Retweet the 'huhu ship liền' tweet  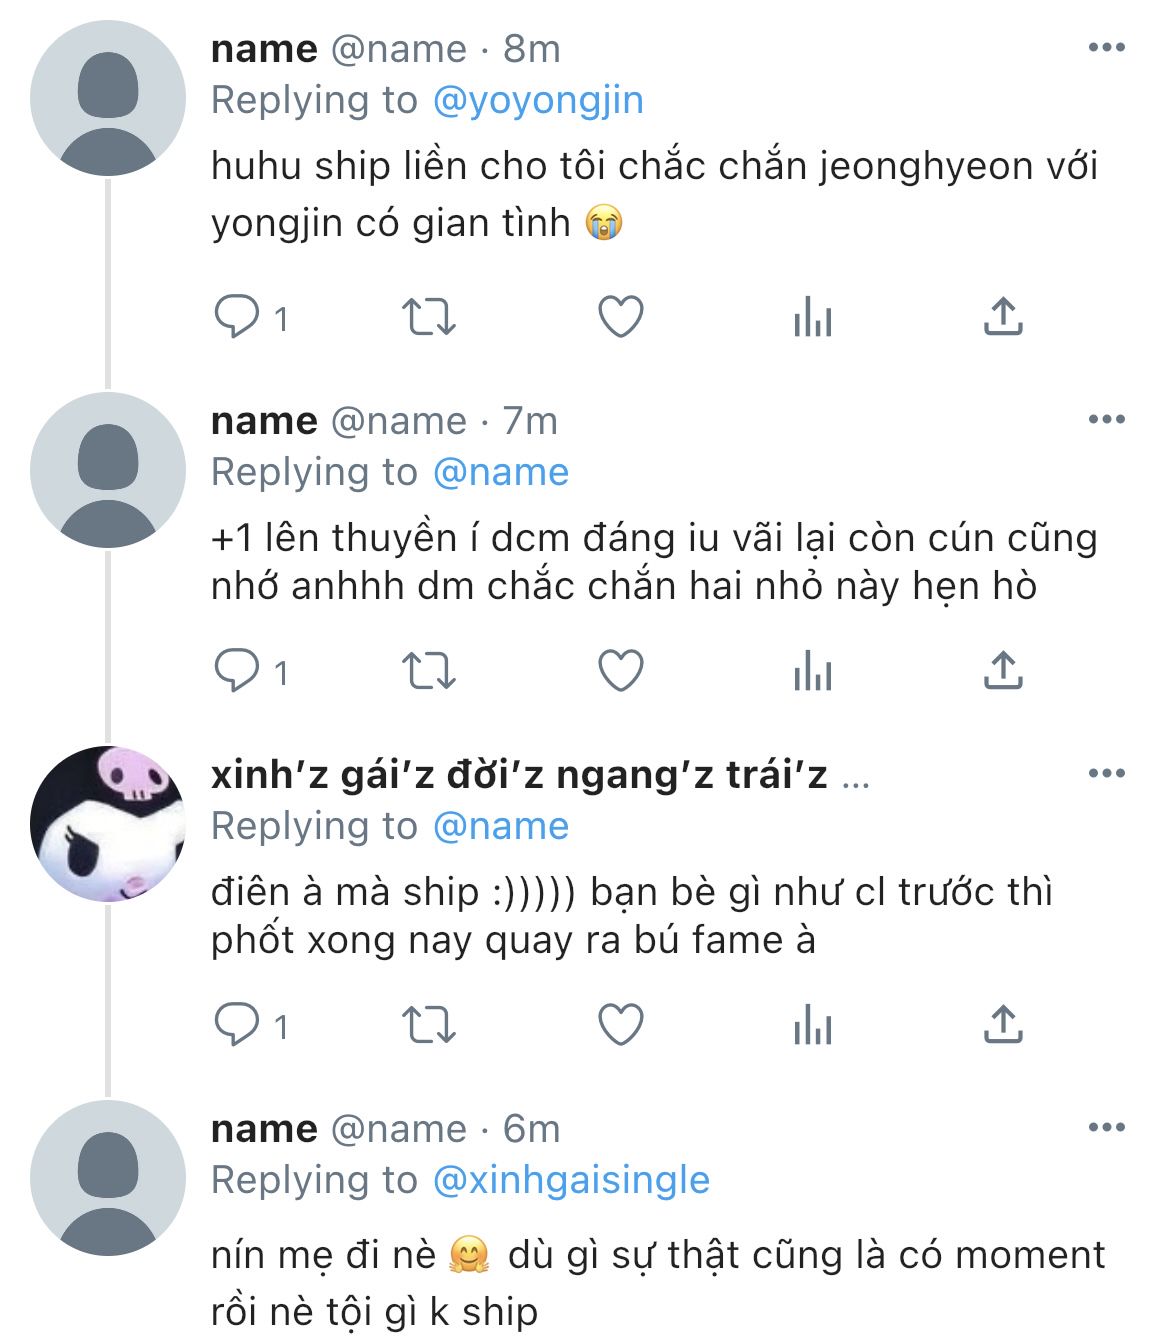[428, 318]
